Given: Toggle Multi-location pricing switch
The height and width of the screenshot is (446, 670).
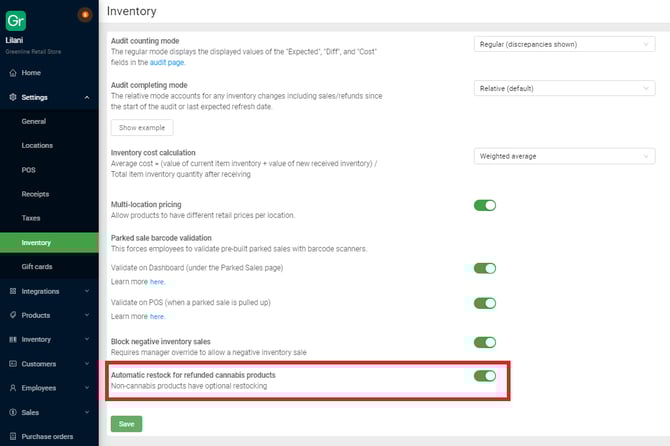Looking at the screenshot, I should click(x=484, y=206).
